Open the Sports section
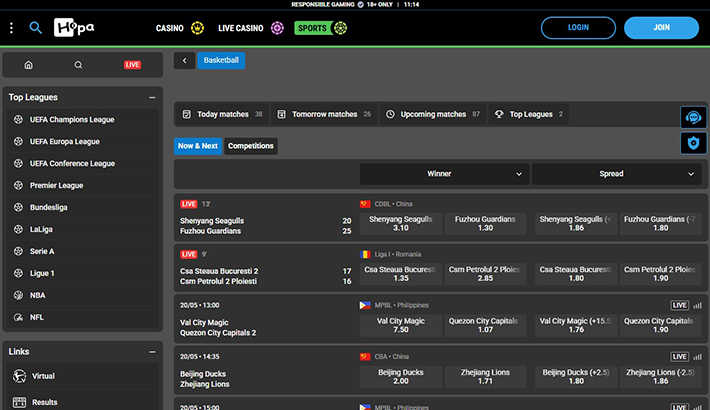 click(x=321, y=28)
